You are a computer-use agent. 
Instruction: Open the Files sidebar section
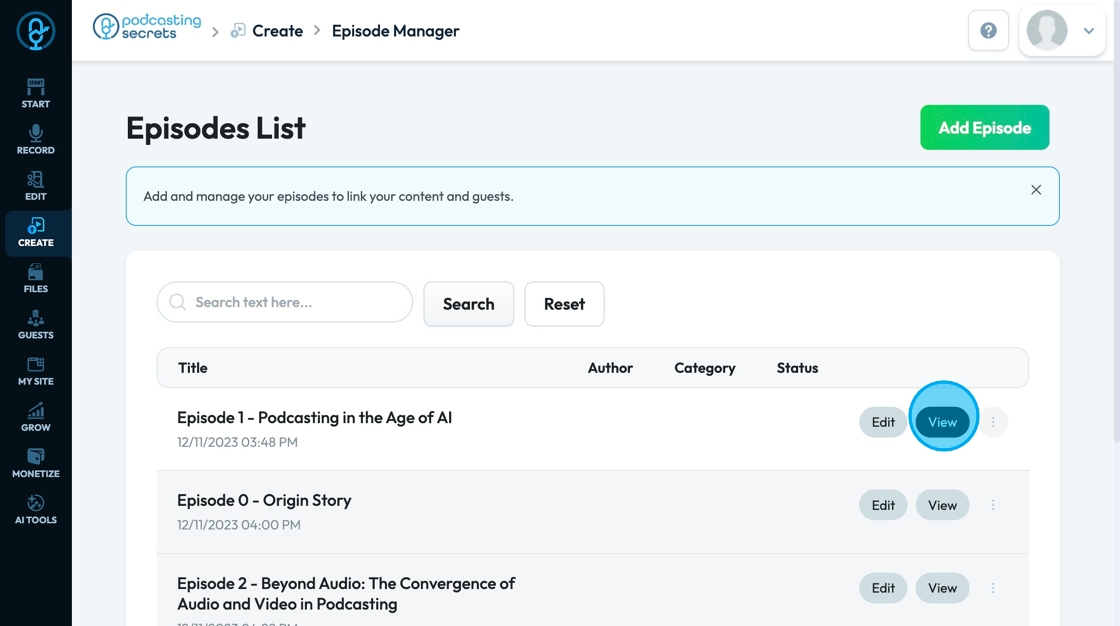click(x=36, y=278)
